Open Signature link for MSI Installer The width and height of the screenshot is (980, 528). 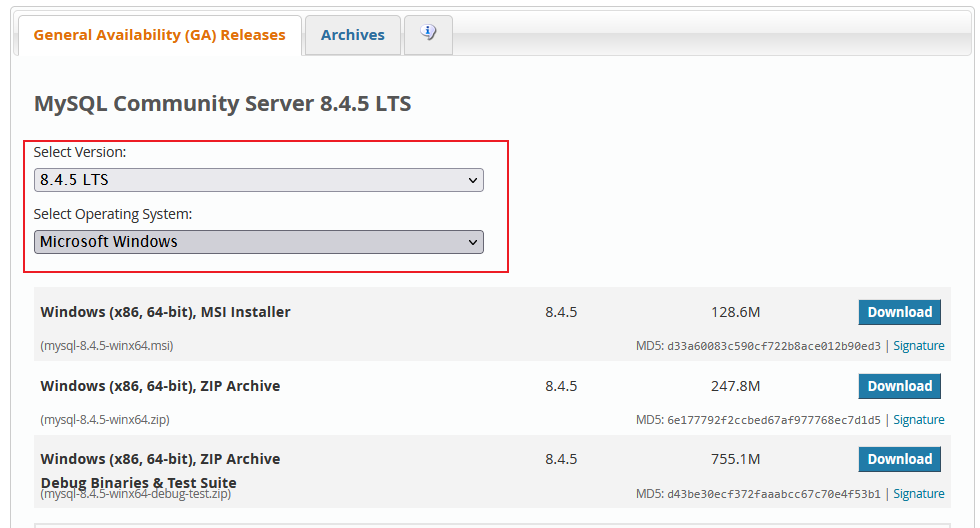tap(919, 346)
